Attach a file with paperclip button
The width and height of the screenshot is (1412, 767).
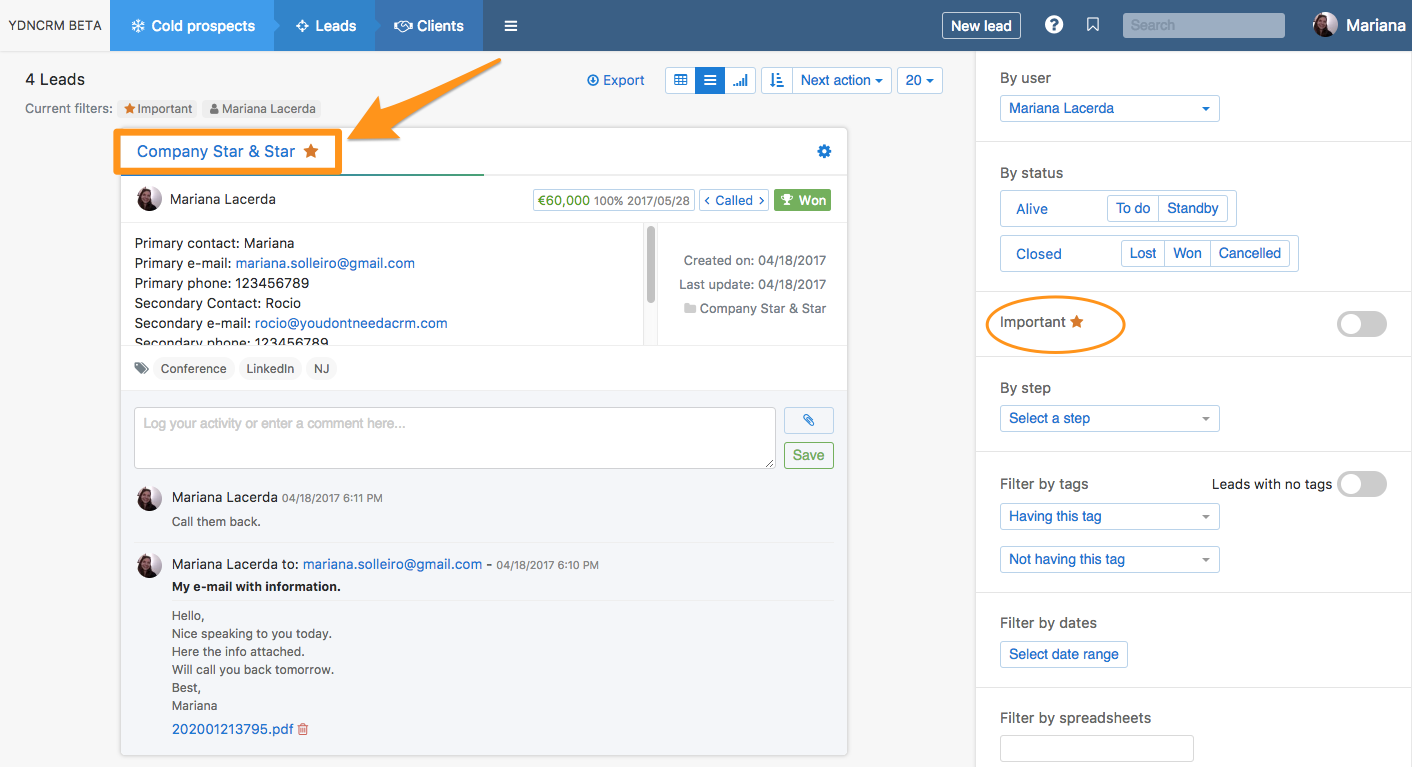(808, 421)
